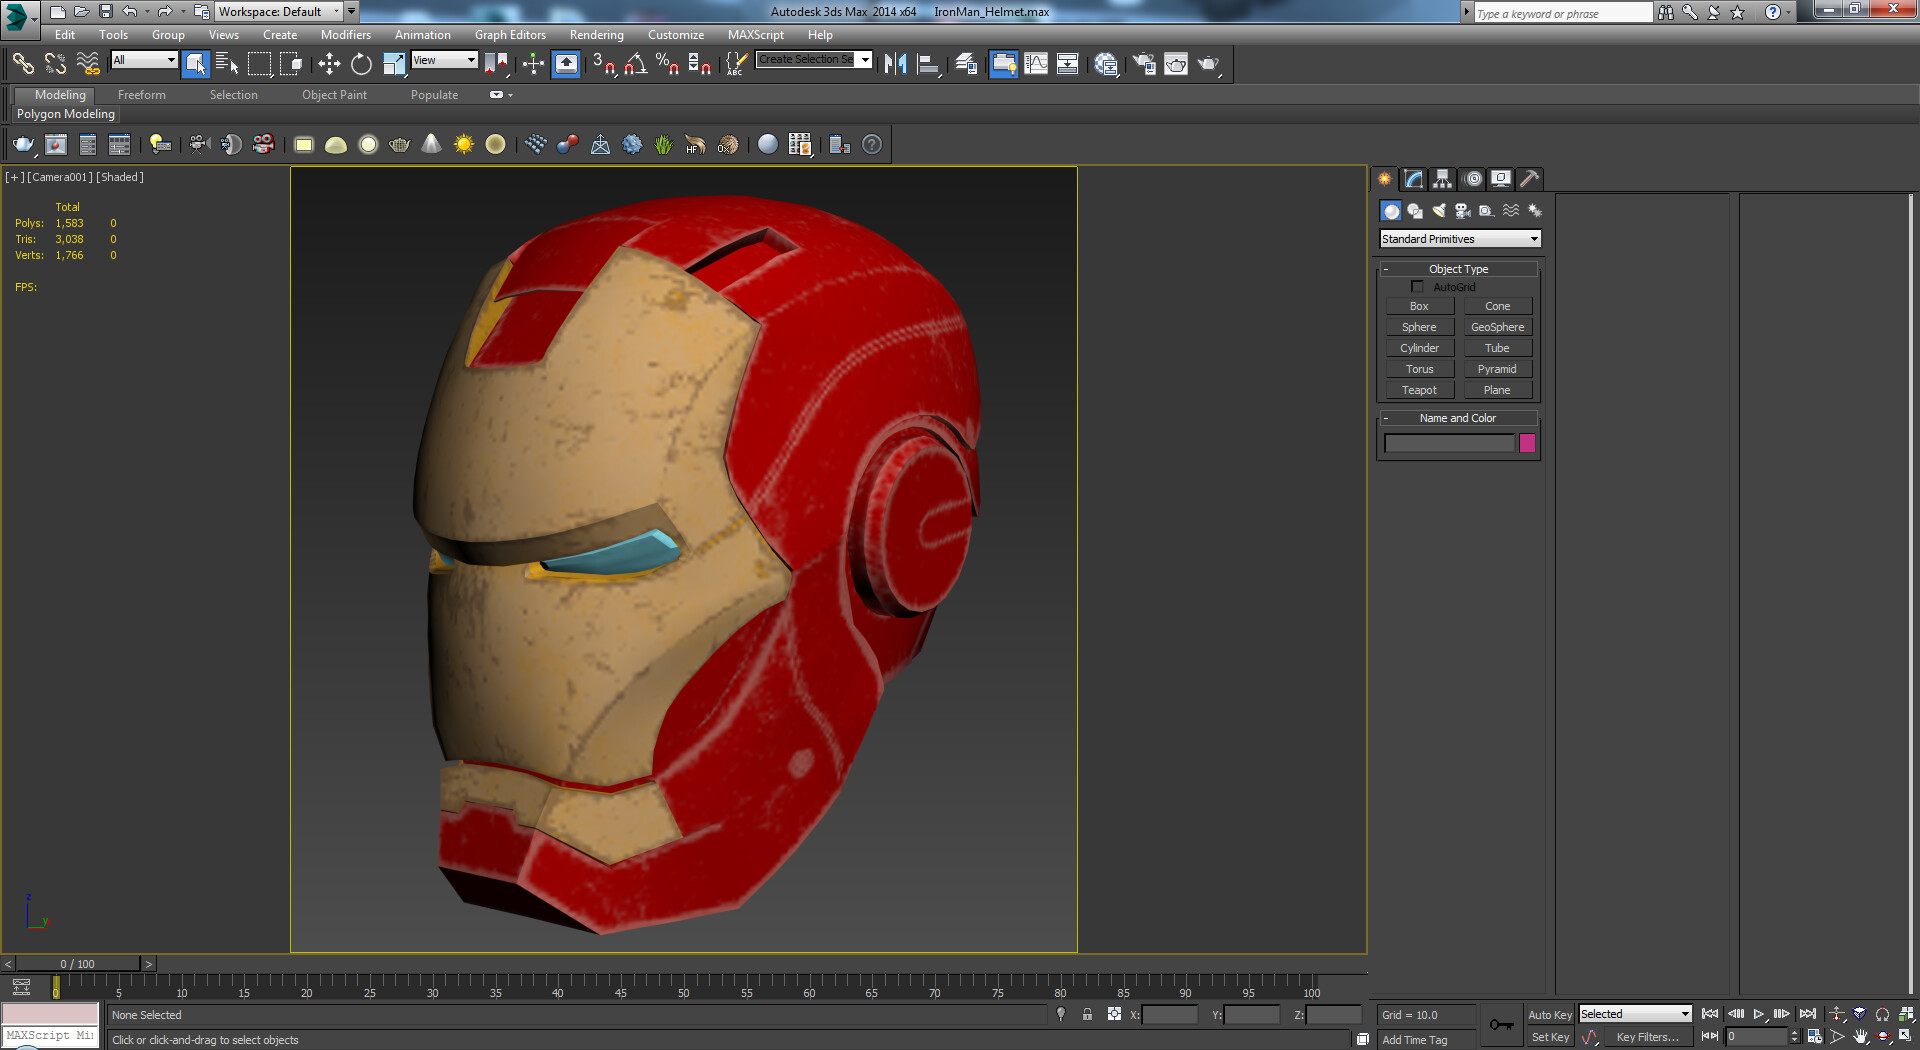
Task: Toggle the Angle Snap button
Action: point(636,64)
